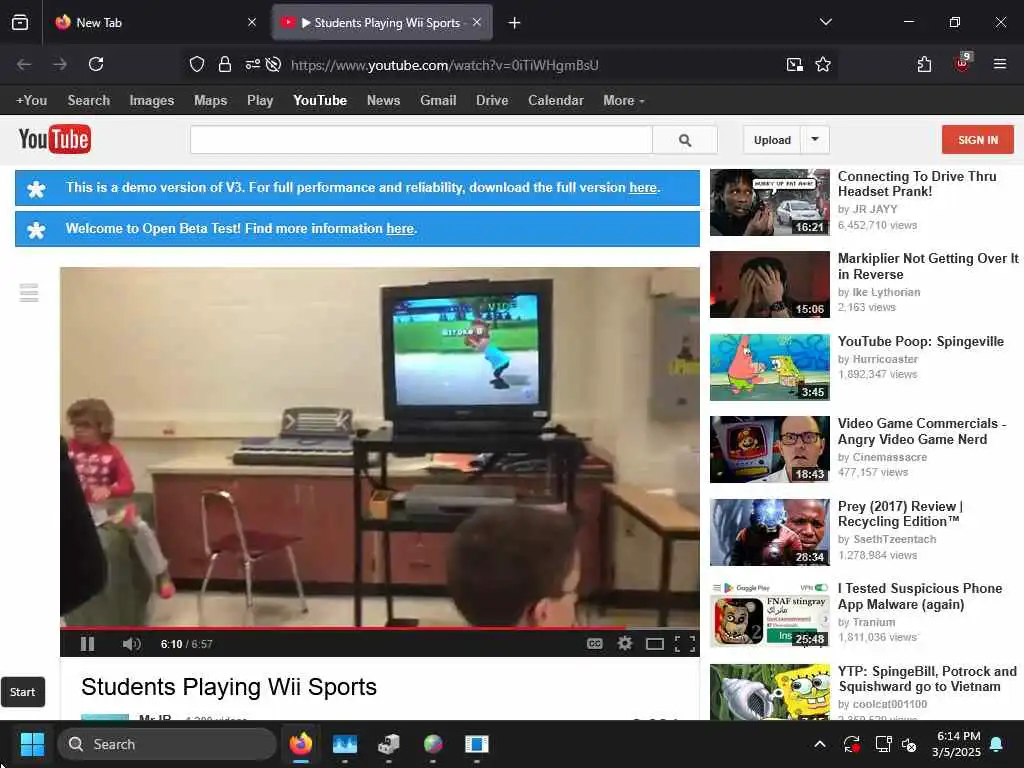Open the JR JAYY channel link
The image size is (1024, 768).
pos(874,209)
